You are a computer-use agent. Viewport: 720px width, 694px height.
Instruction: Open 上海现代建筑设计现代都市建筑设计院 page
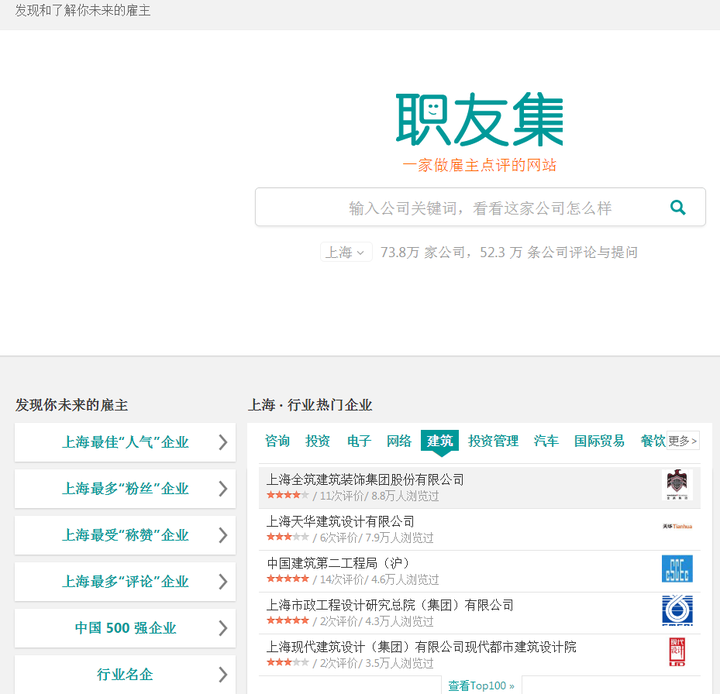(421, 647)
